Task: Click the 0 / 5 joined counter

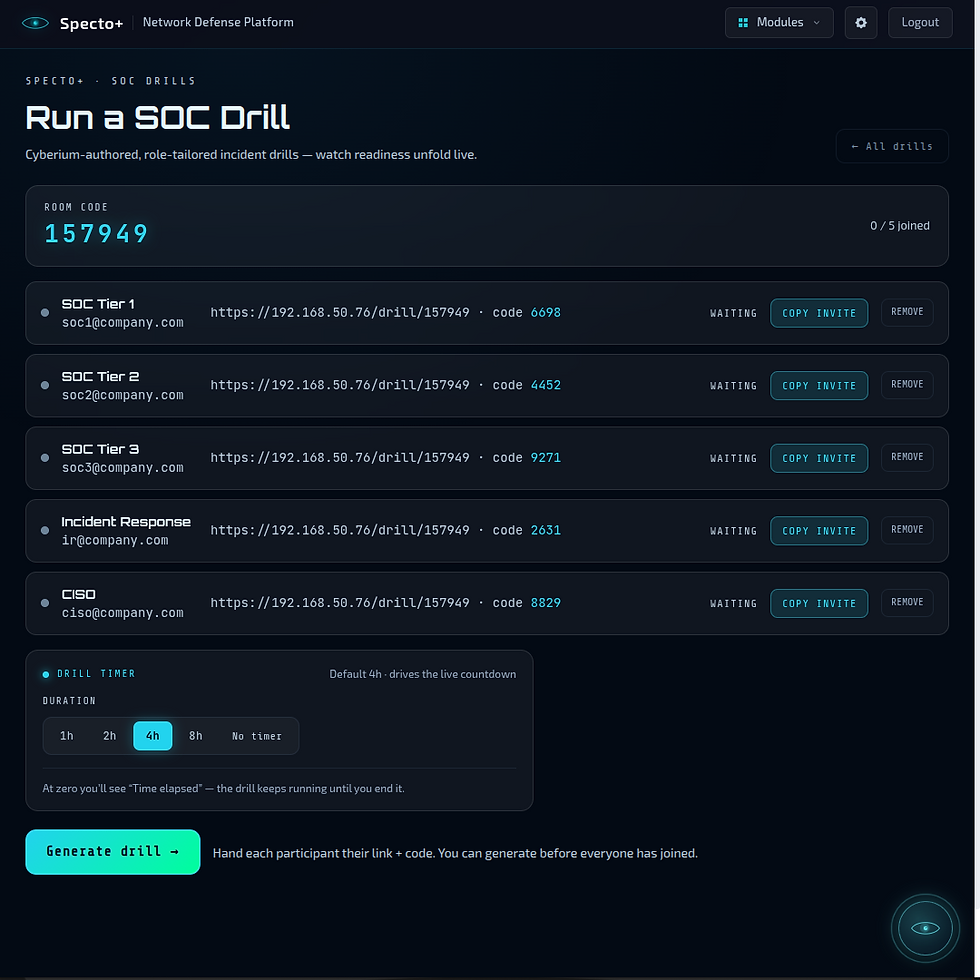Action: coord(899,226)
